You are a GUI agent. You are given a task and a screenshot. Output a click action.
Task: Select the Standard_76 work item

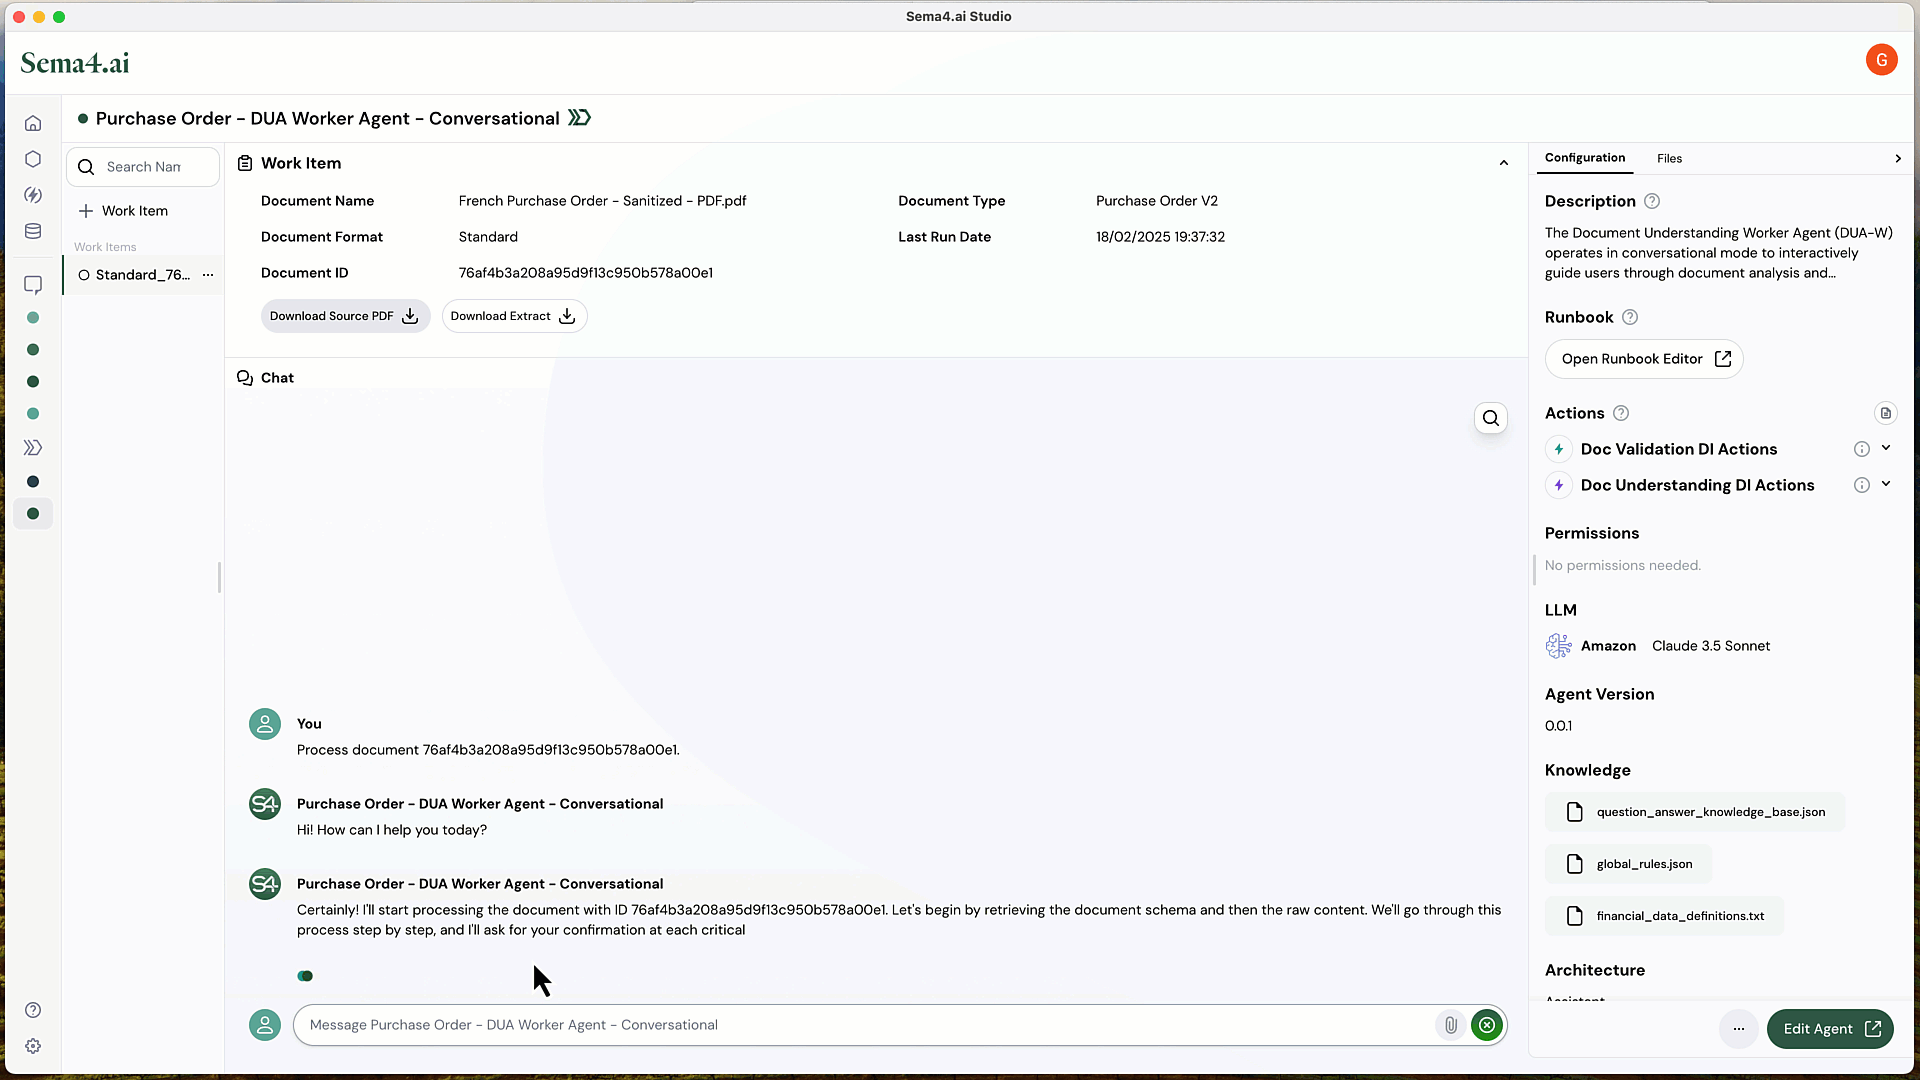[143, 275]
